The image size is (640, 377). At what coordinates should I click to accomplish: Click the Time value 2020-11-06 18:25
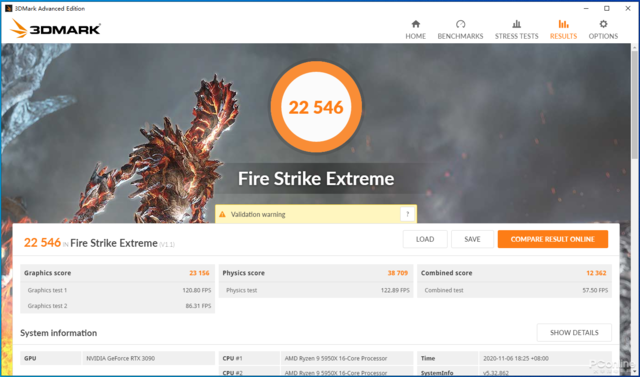point(517,358)
